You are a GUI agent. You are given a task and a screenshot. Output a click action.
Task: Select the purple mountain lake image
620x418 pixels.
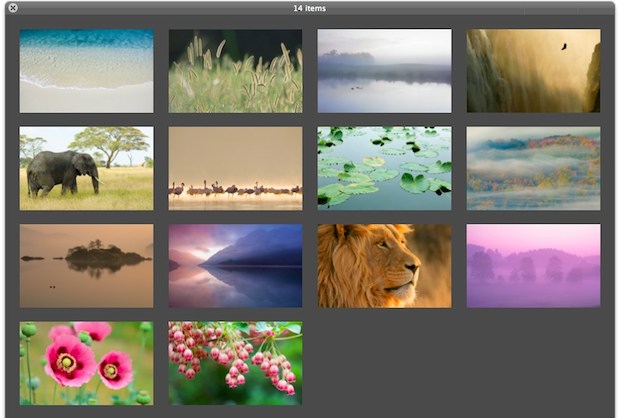click(235, 265)
